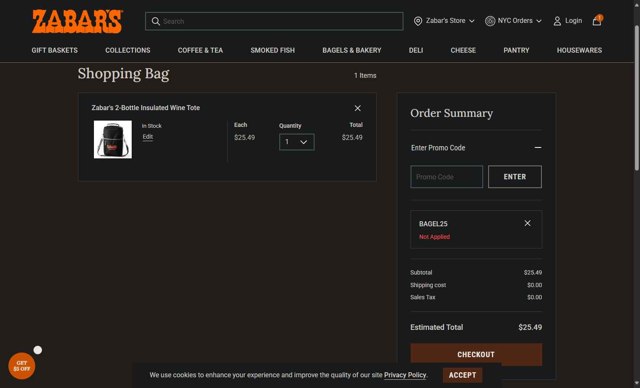Click the 'Not Applied' status text
Image resolution: width=640 pixels, height=388 pixels.
click(x=434, y=237)
